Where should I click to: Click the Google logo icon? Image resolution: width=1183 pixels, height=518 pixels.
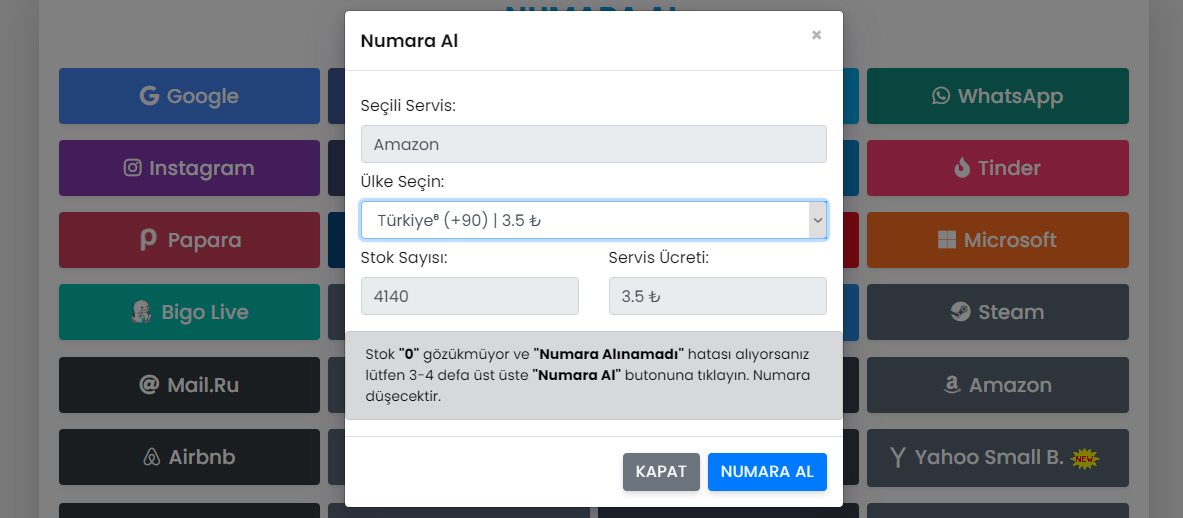149,96
